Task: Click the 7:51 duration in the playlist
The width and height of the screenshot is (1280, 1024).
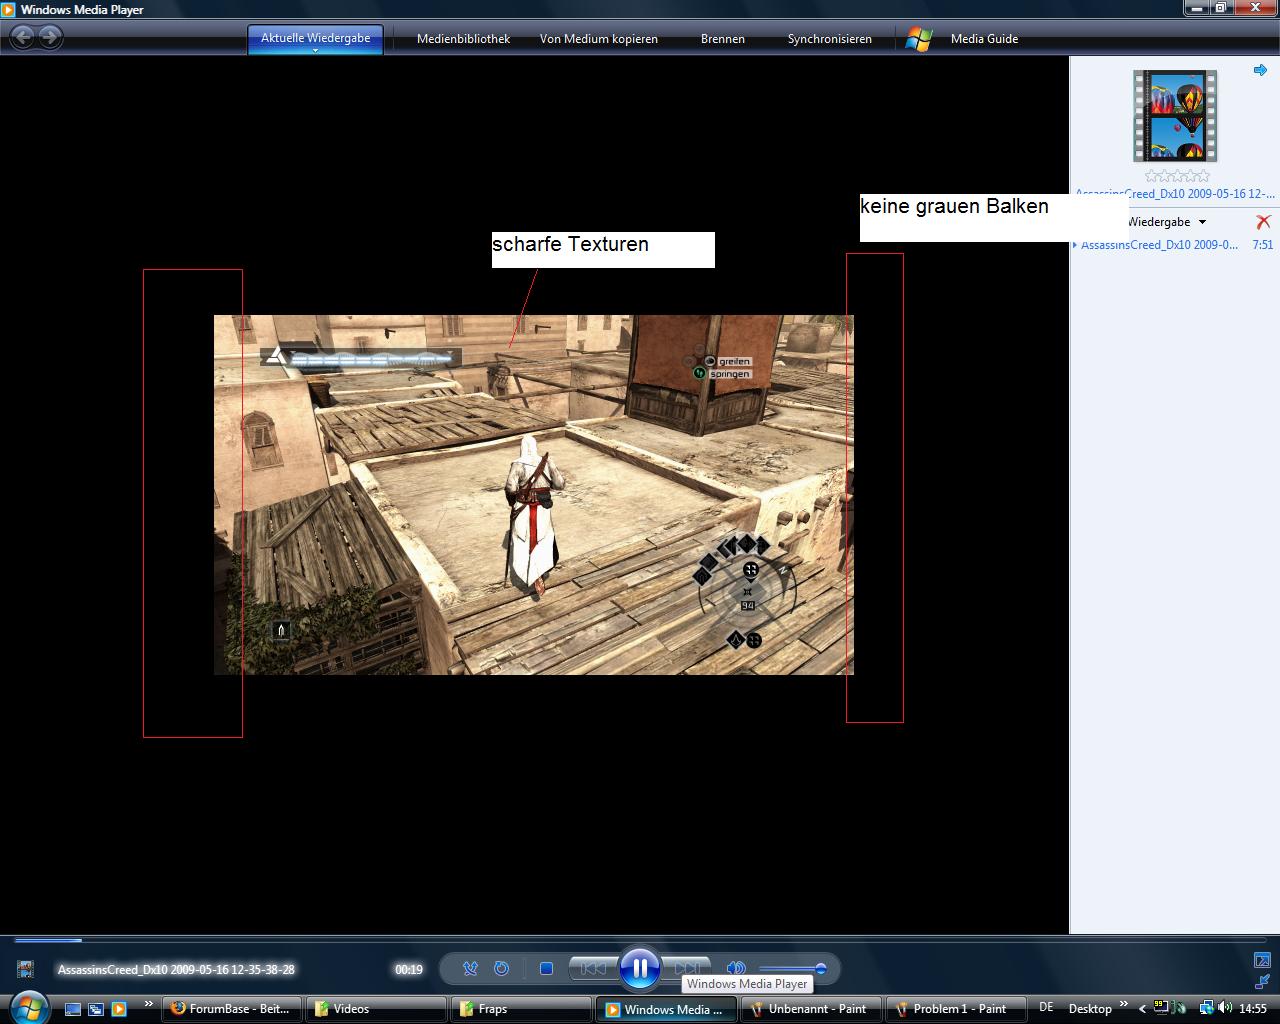Action: click(1262, 245)
